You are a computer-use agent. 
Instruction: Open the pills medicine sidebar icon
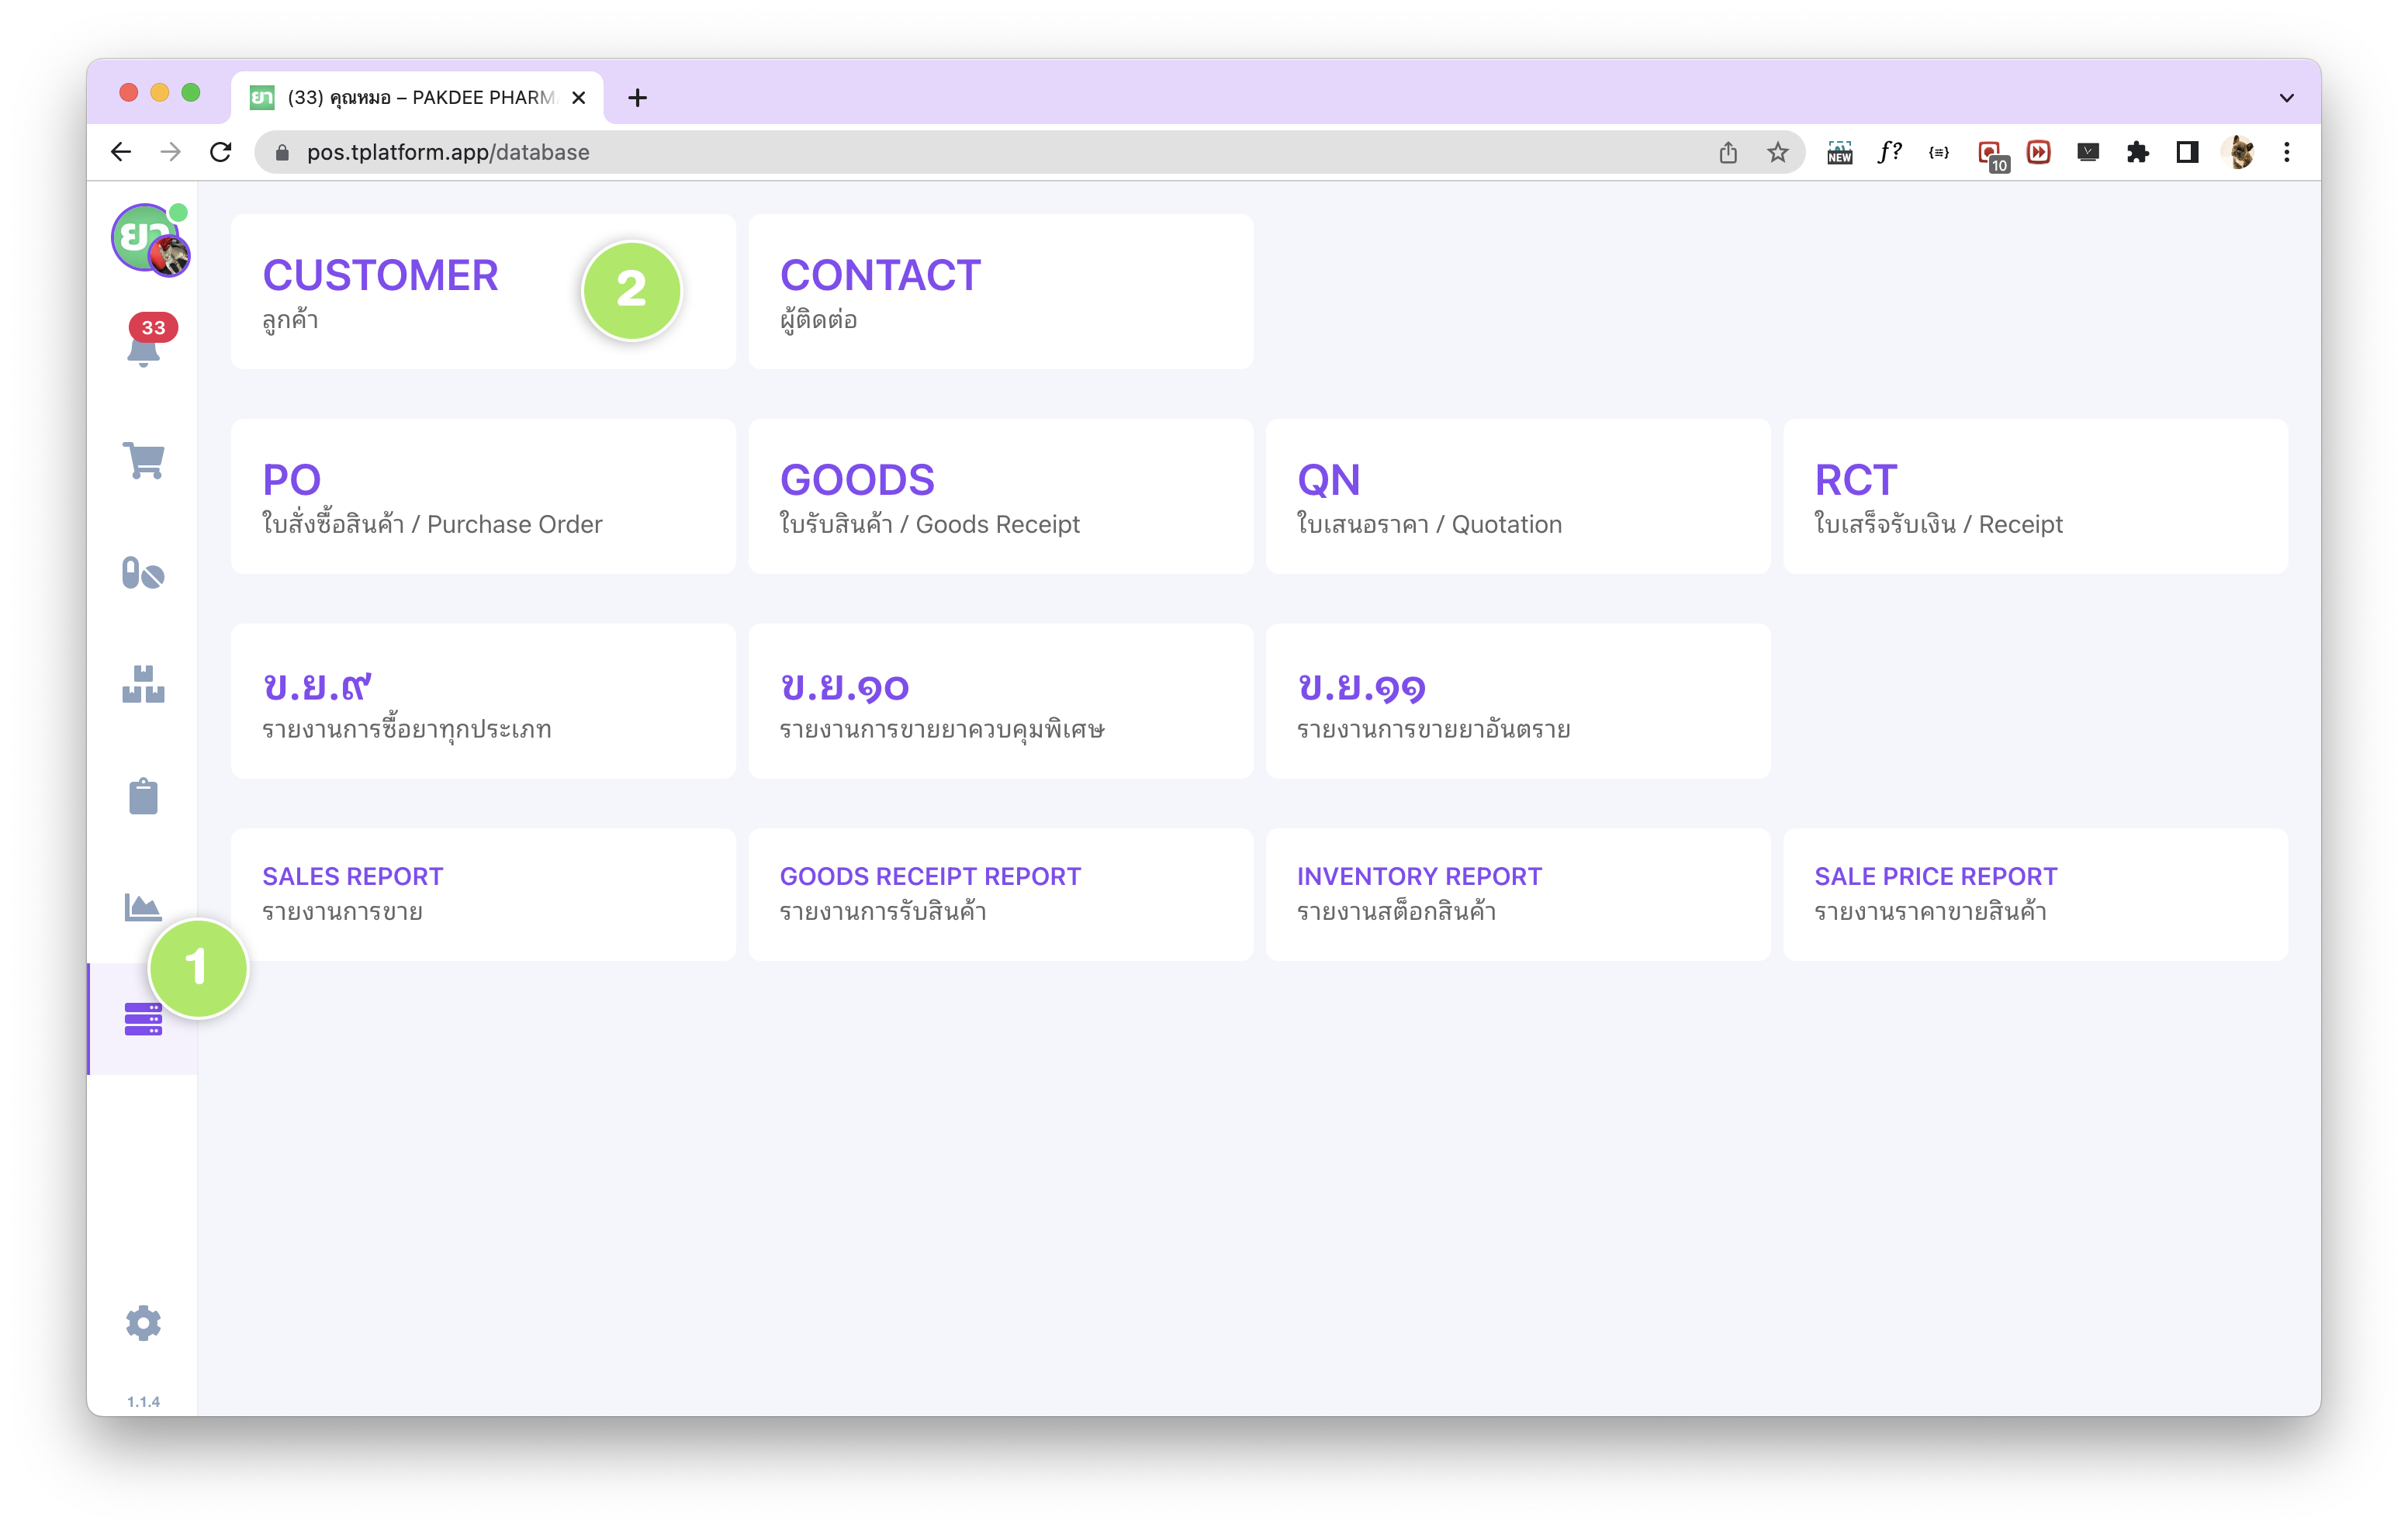pos(143,573)
